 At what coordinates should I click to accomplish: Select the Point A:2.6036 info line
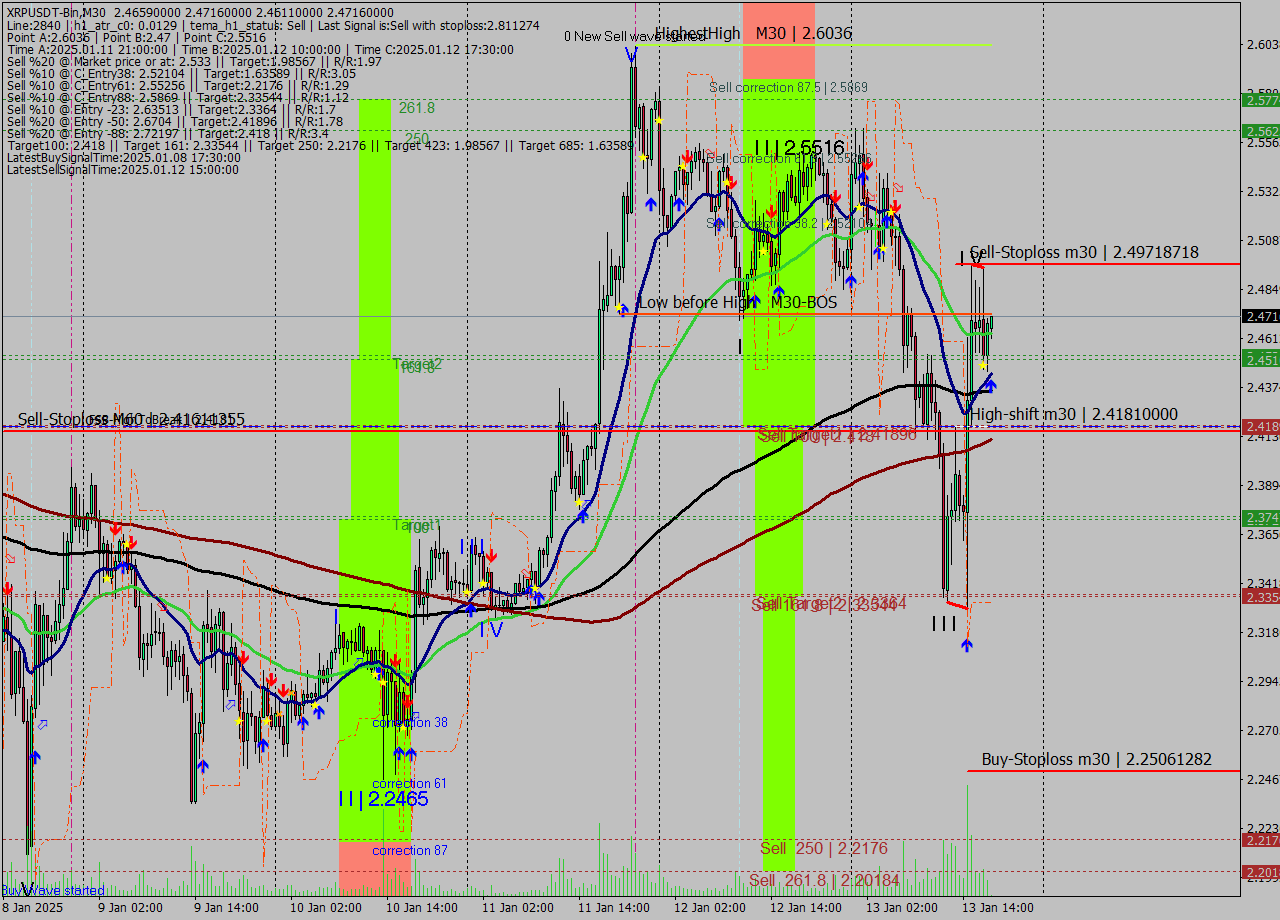(x=136, y=37)
